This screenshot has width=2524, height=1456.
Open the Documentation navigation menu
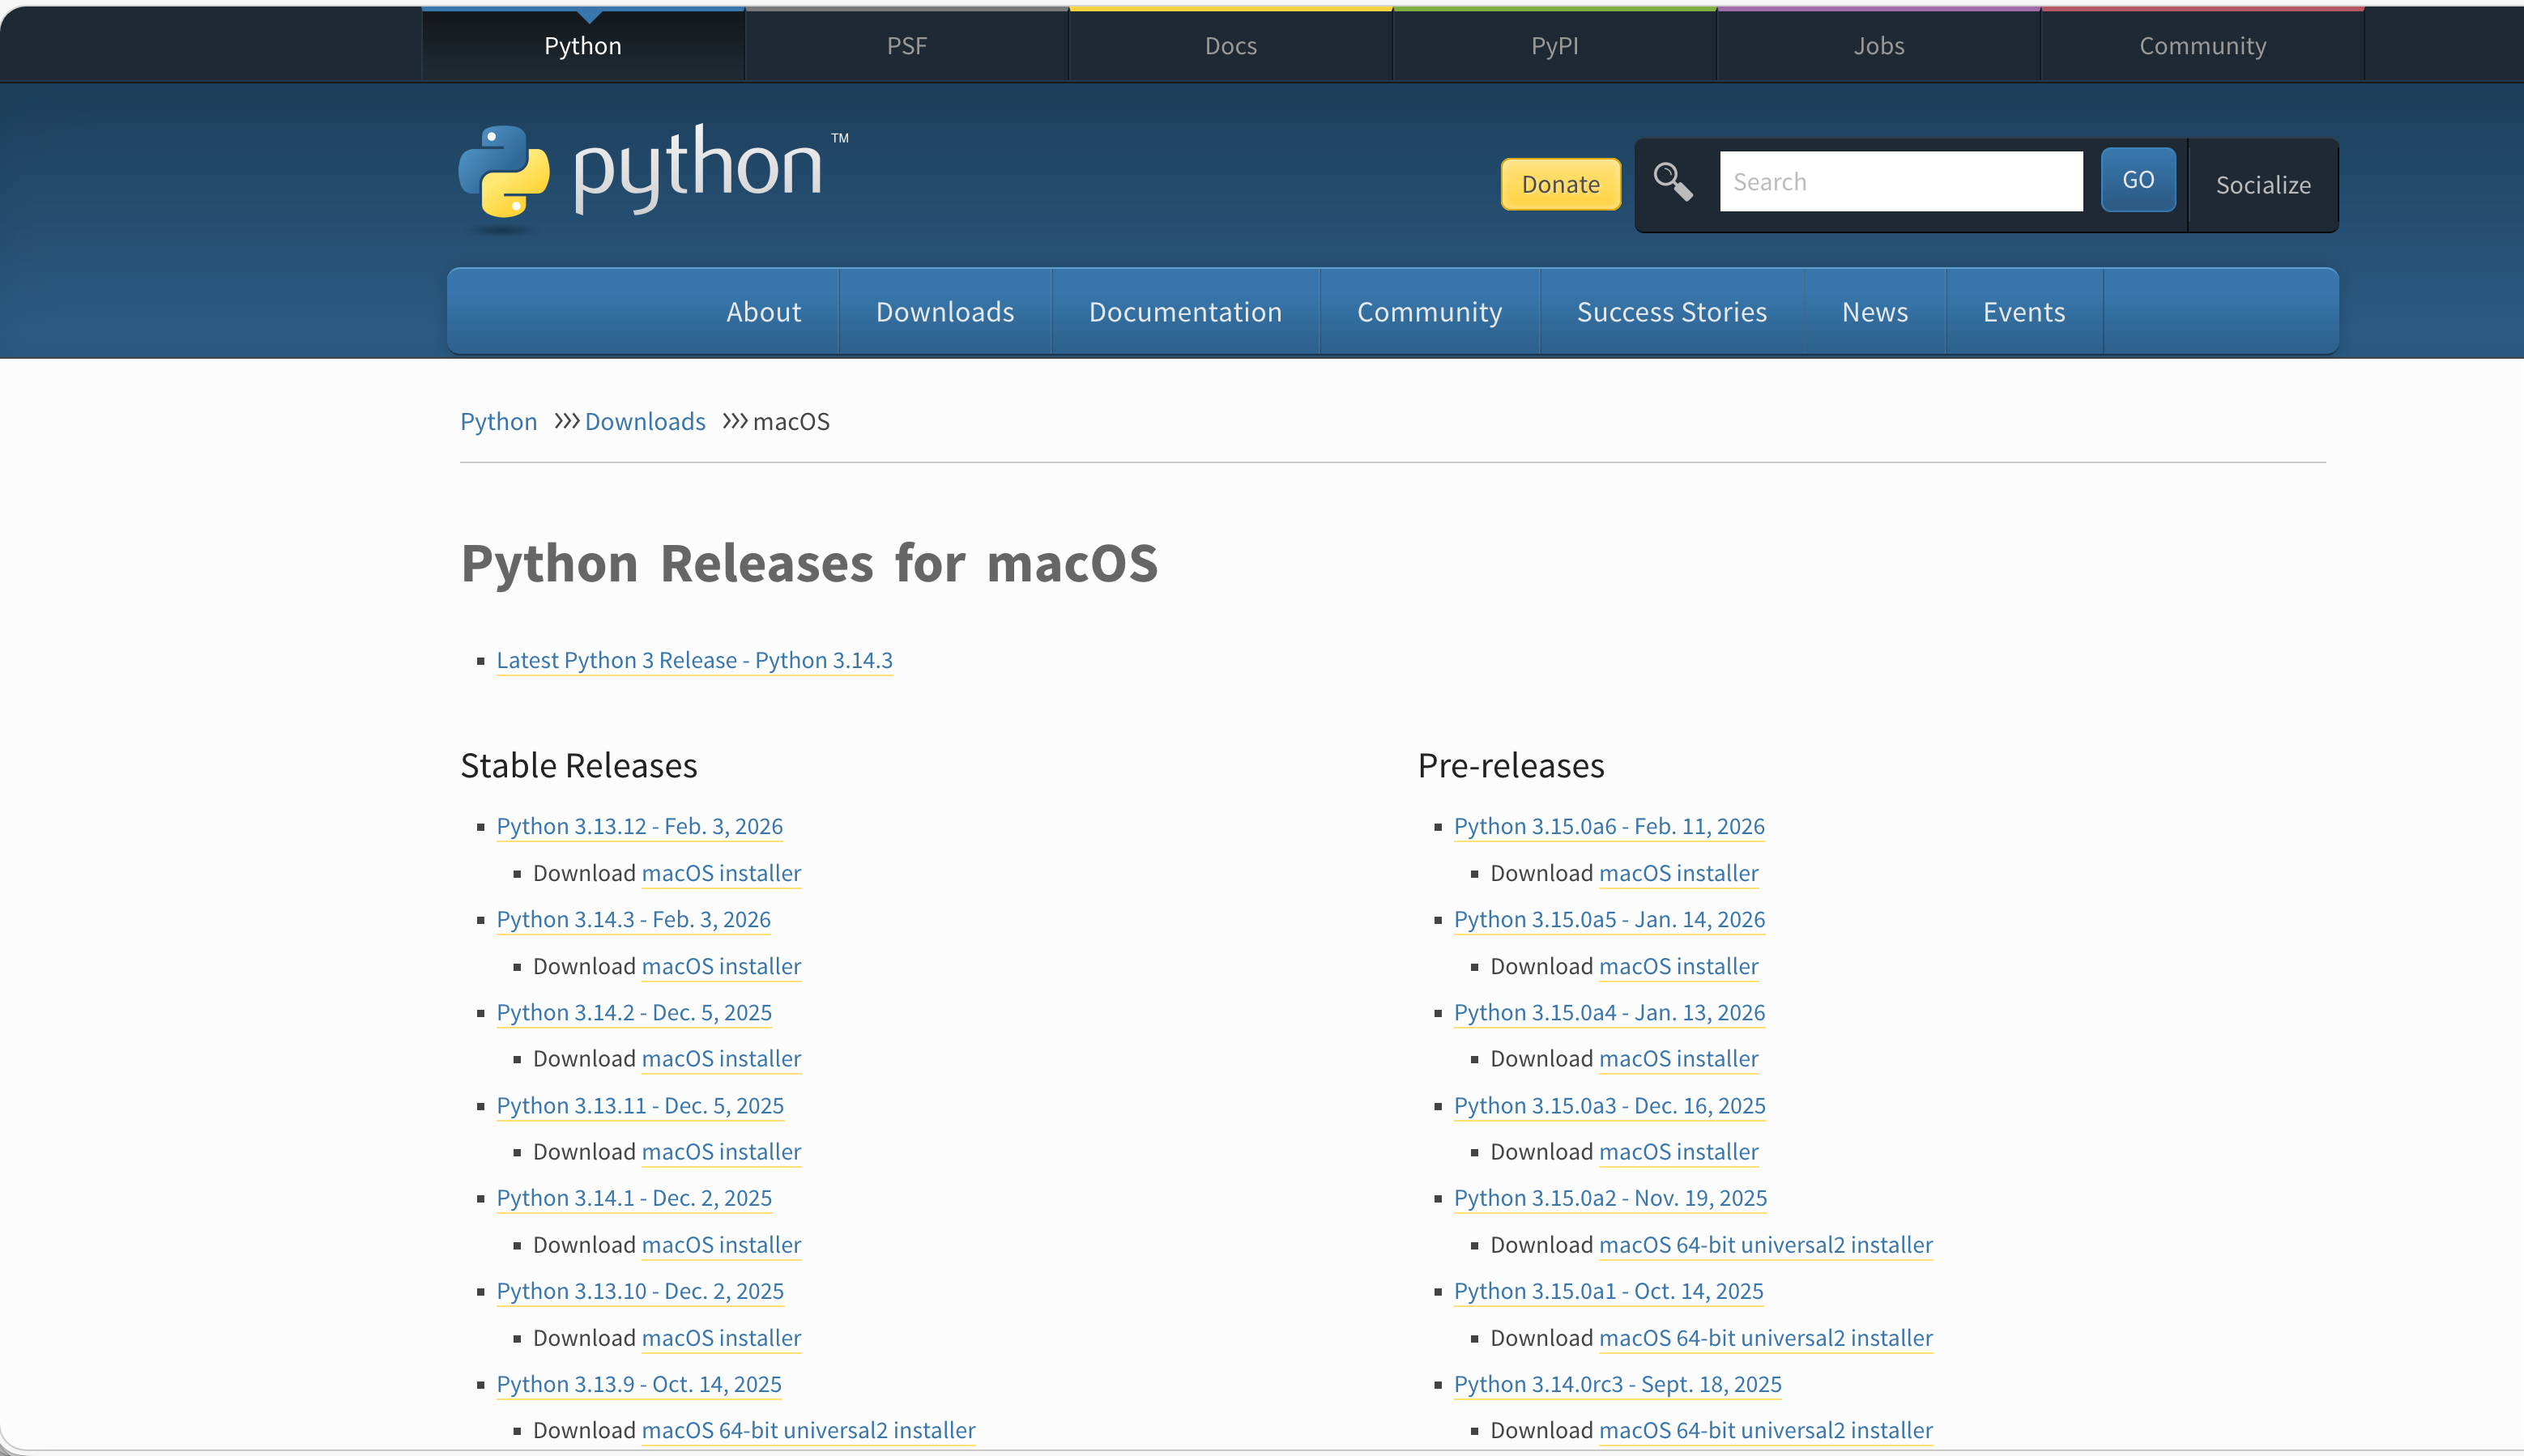[x=1185, y=312]
